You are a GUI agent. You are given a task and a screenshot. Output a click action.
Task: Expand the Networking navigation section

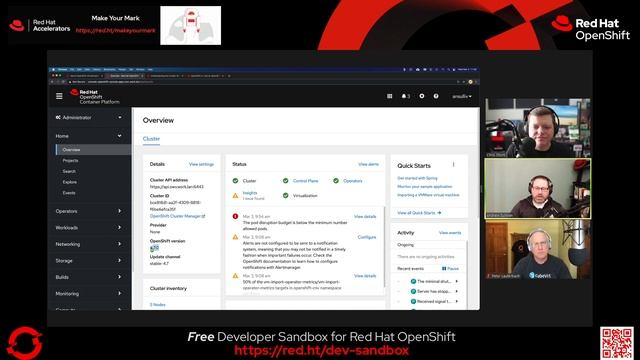pos(89,244)
